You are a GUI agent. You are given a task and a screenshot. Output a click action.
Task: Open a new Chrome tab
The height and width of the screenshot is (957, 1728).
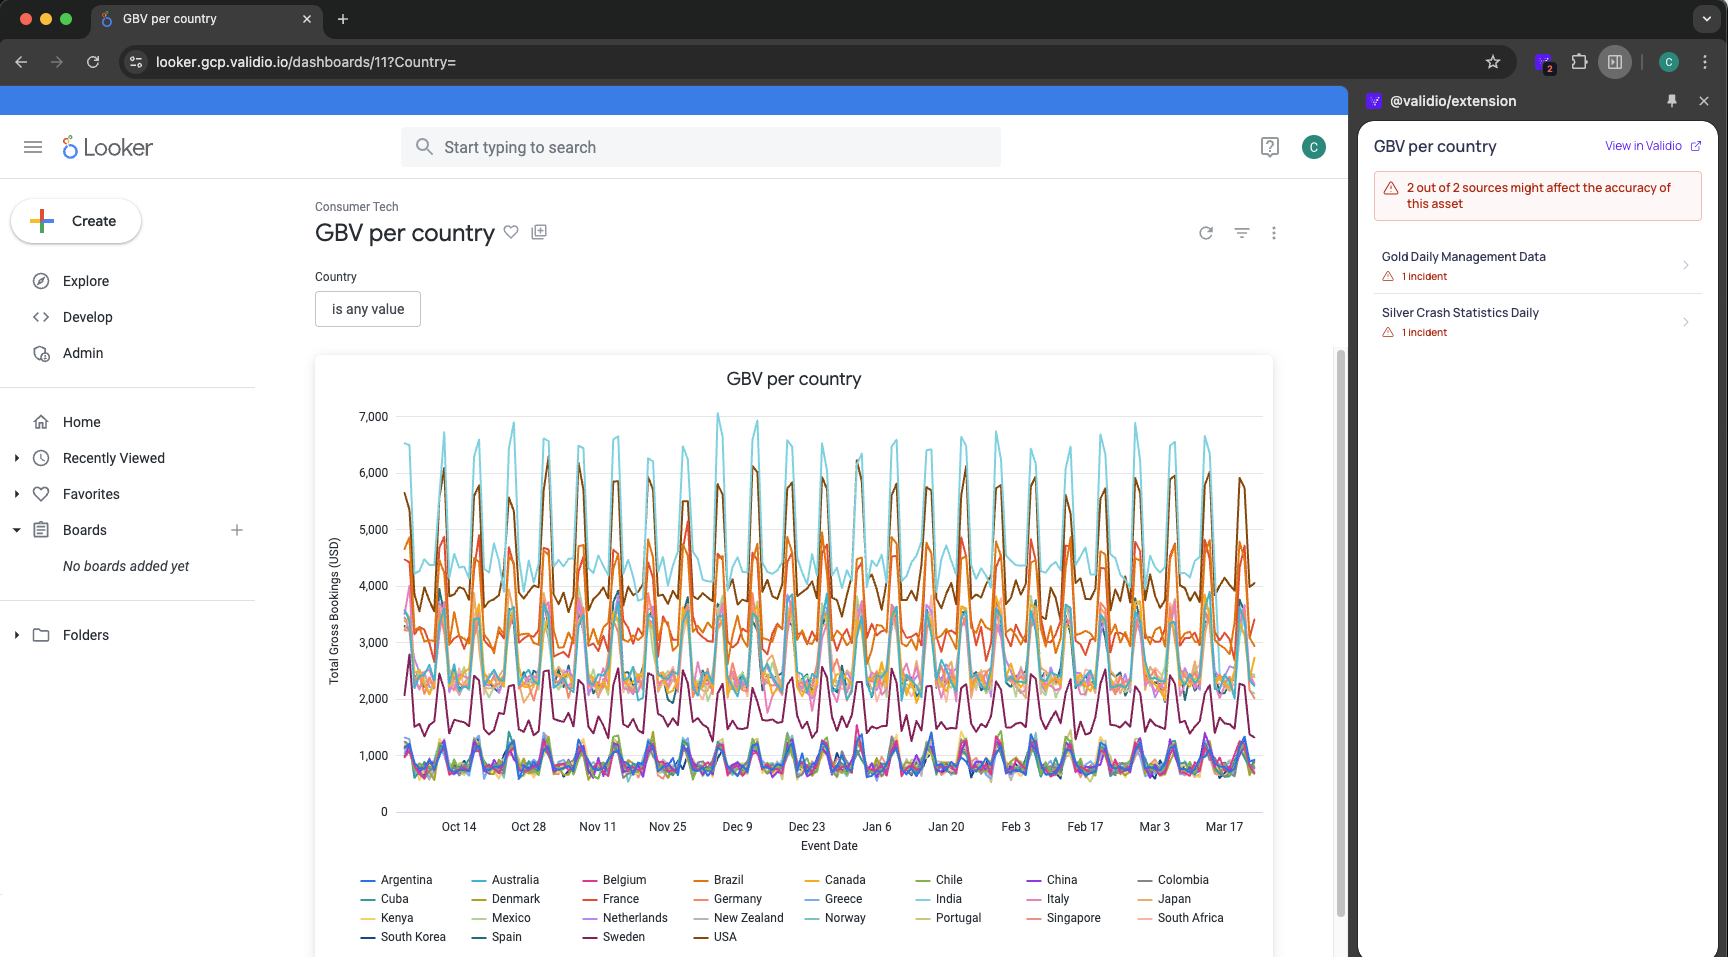tap(343, 19)
